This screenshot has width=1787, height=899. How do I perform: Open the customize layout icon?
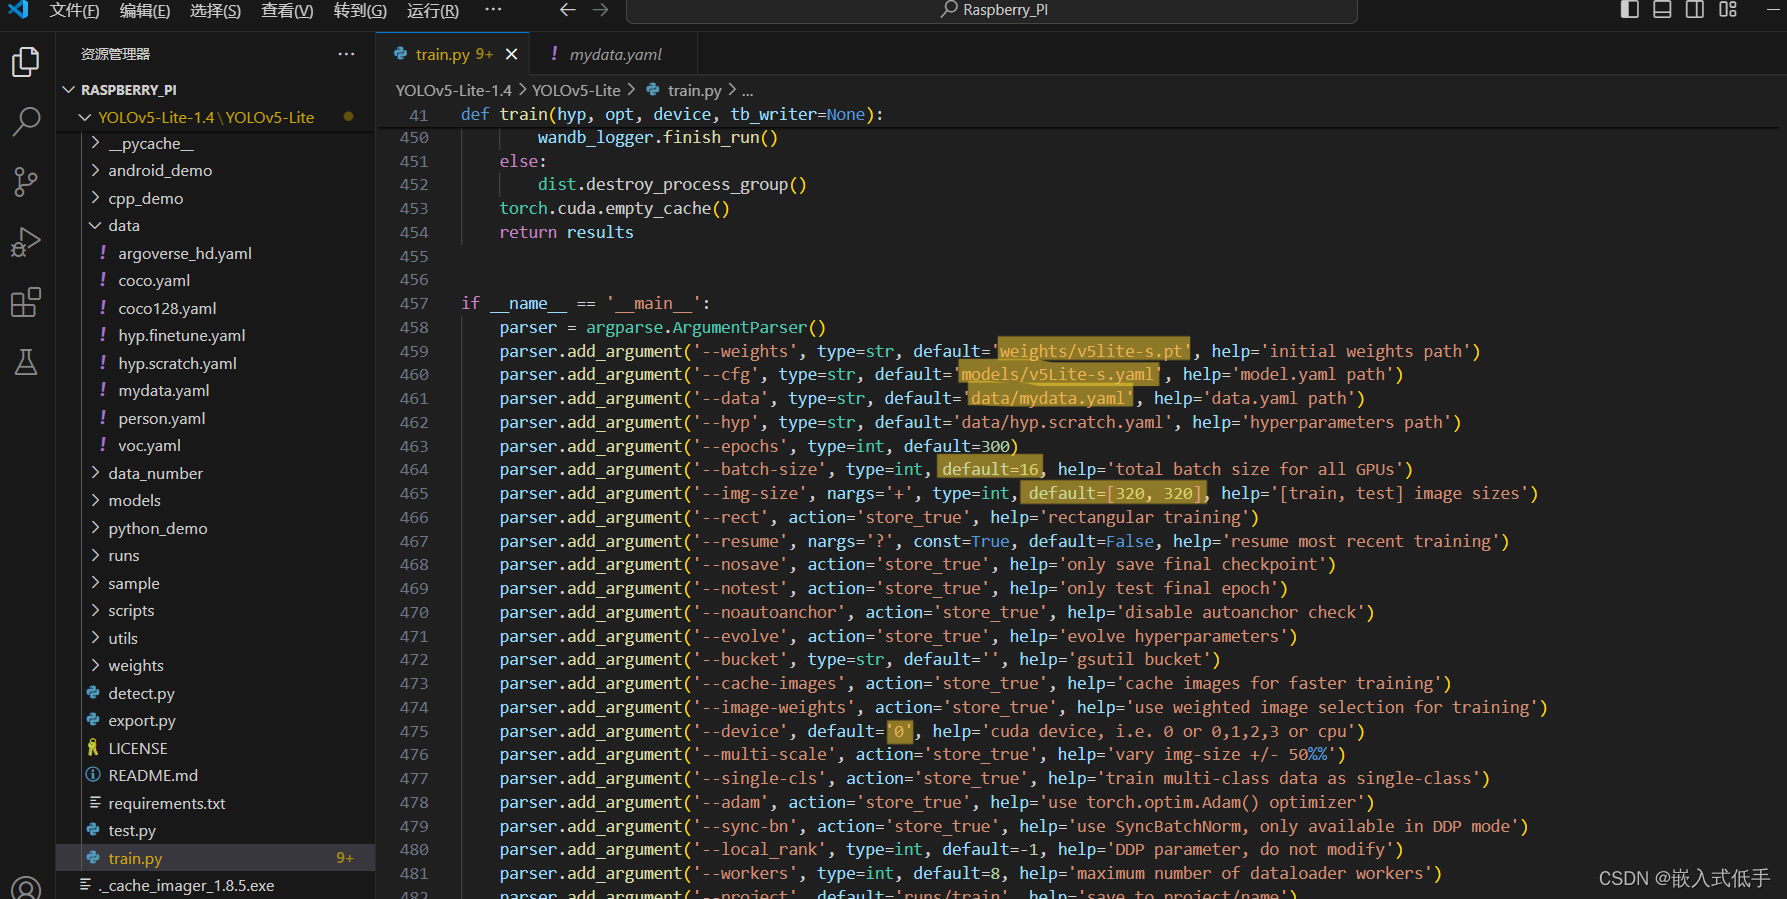[1728, 10]
